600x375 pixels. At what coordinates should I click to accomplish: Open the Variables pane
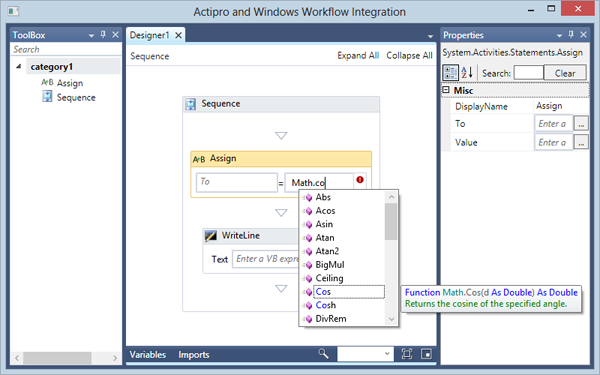click(148, 354)
